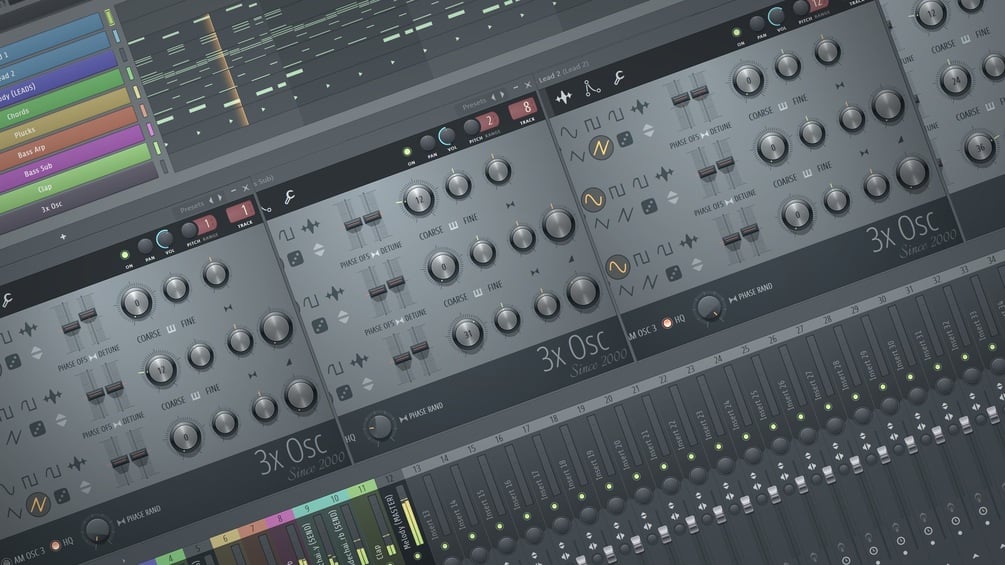The height and width of the screenshot is (565, 1005).
Task: Click up/down arrows on Lead 2 top oscillator
Action: (x=648, y=130)
